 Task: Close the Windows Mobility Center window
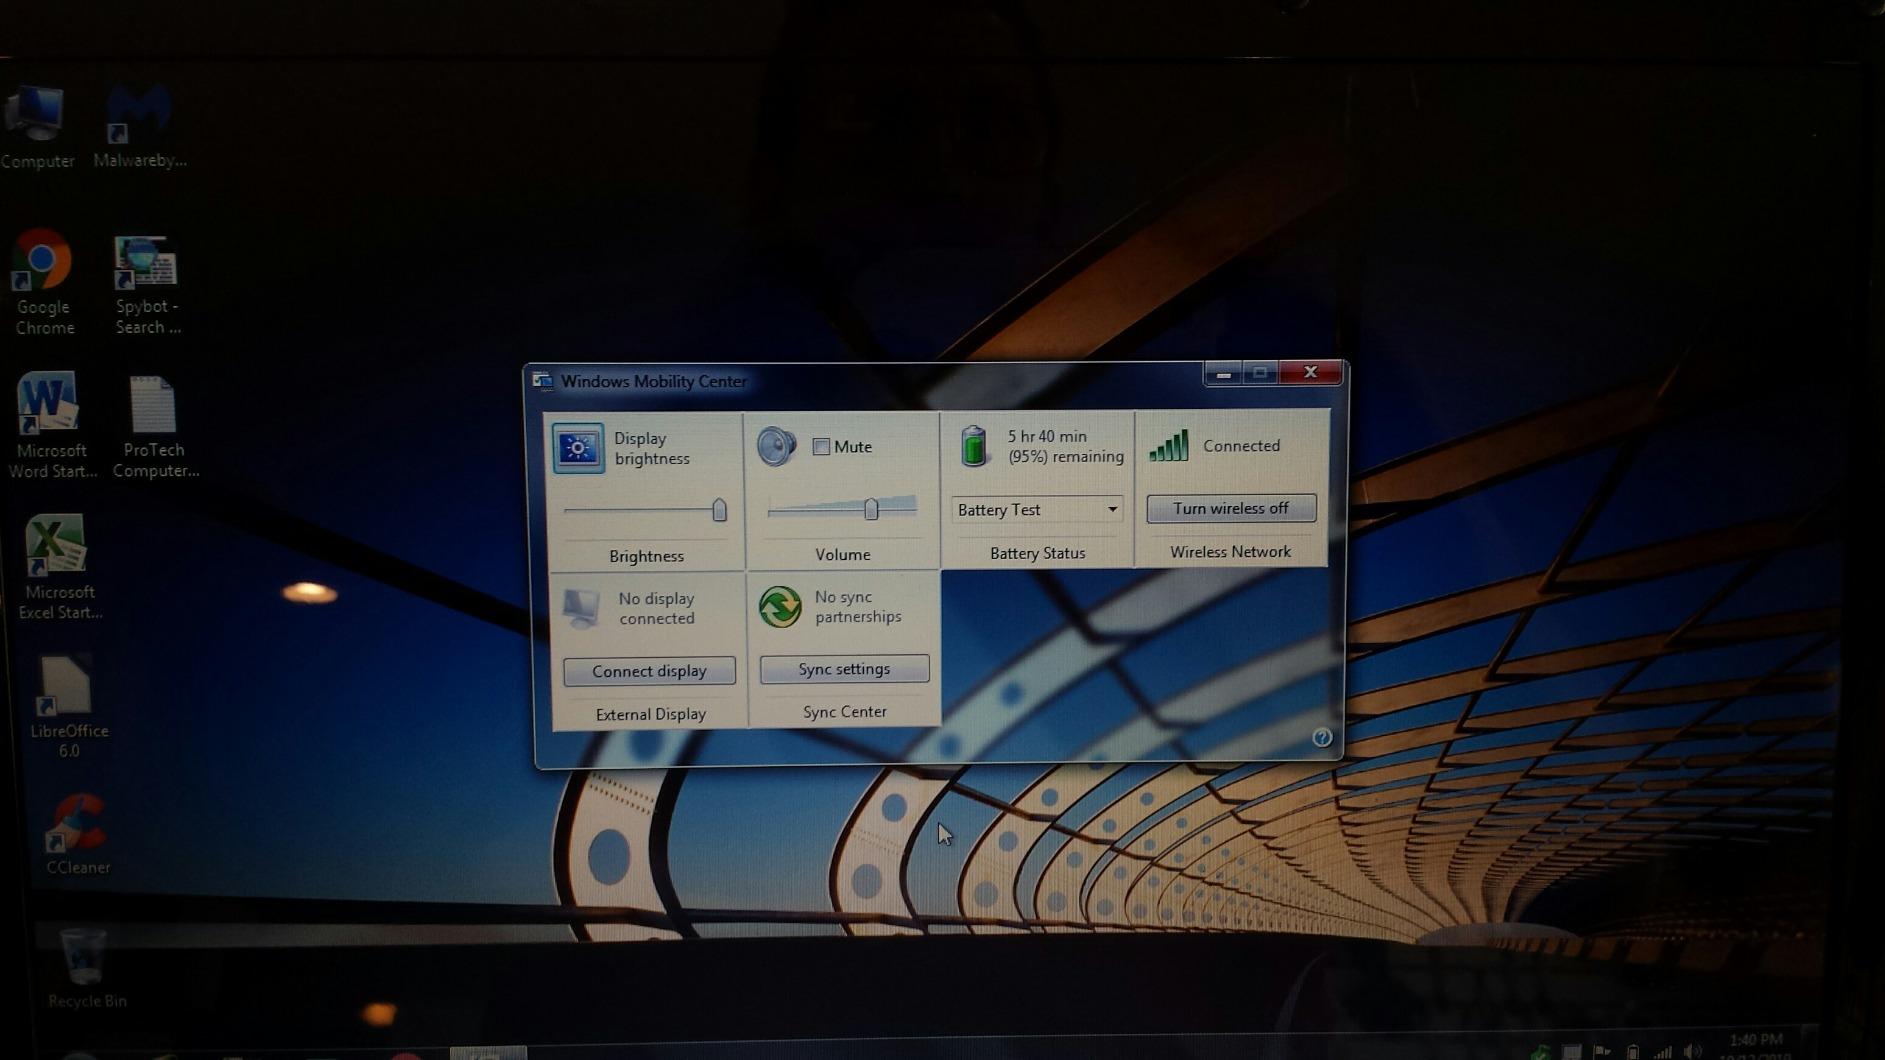[x=1310, y=372]
